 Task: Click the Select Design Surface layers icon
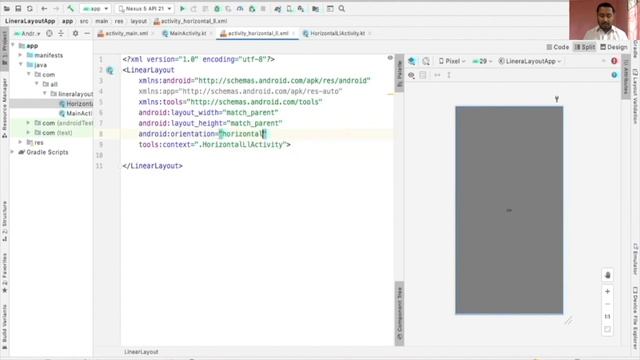412,61
